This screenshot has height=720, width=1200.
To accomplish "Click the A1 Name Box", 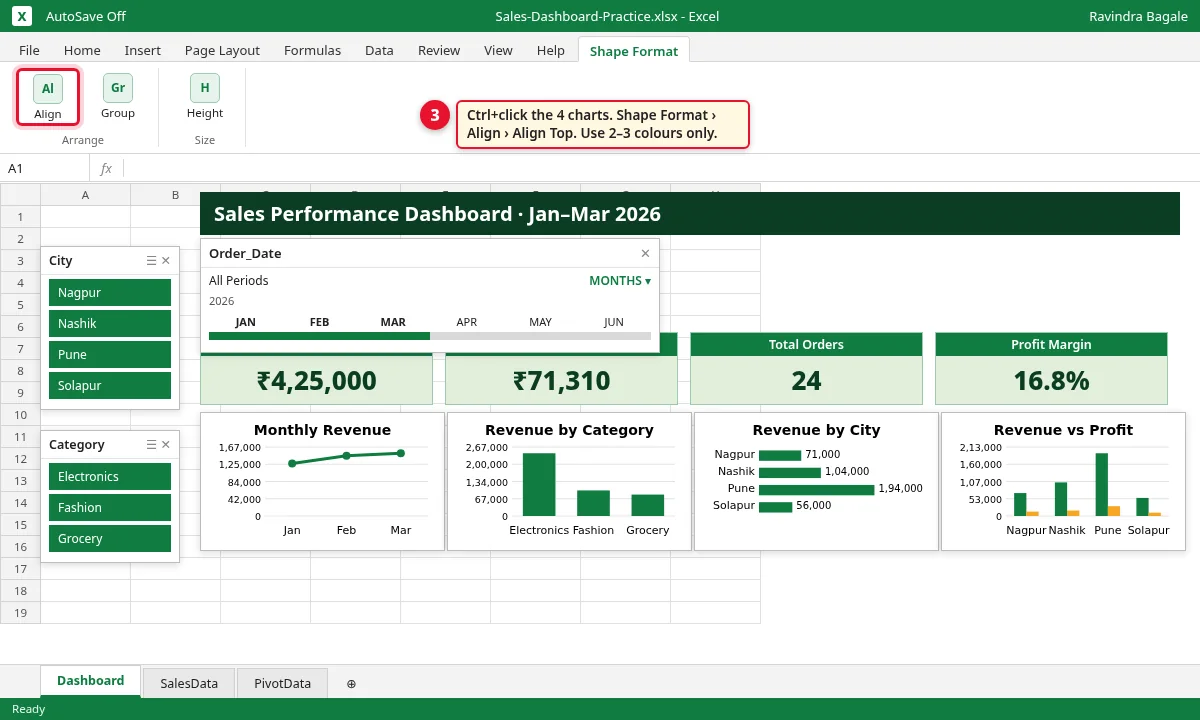I will (x=45, y=168).
